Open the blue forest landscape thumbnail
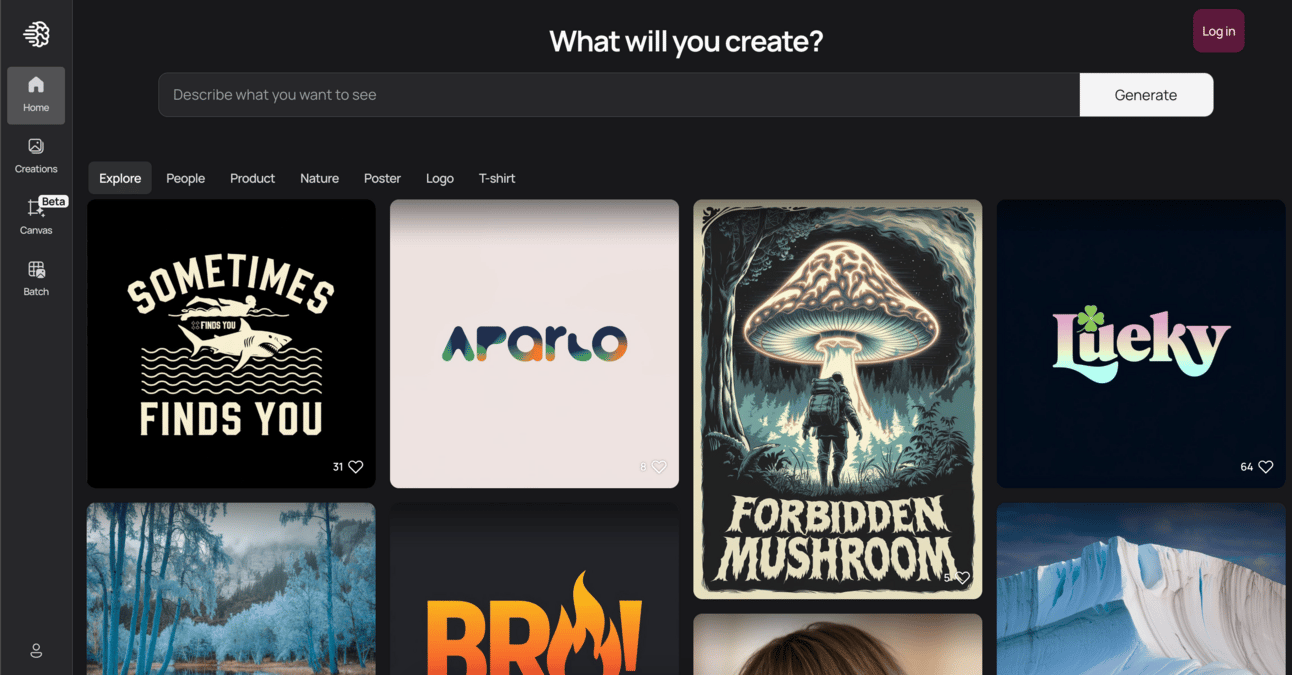 pos(231,589)
